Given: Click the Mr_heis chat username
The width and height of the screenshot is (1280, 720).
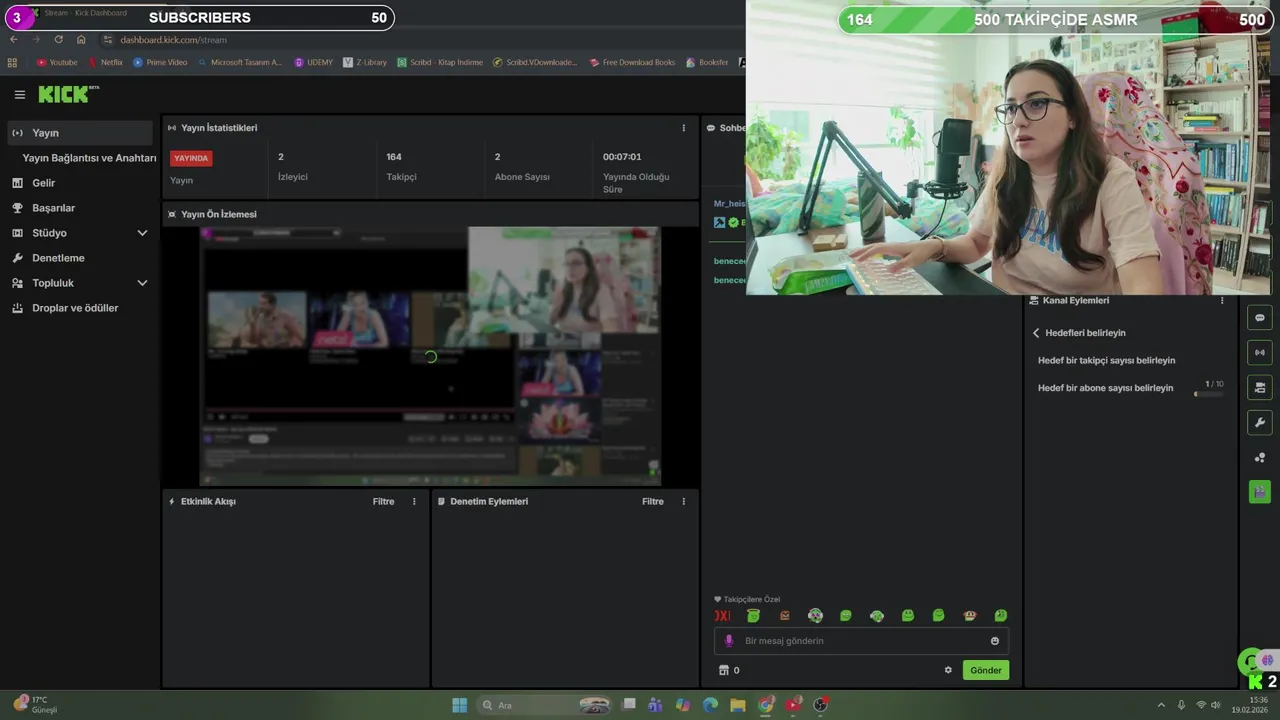Looking at the screenshot, I should pyautogui.click(x=730, y=203).
